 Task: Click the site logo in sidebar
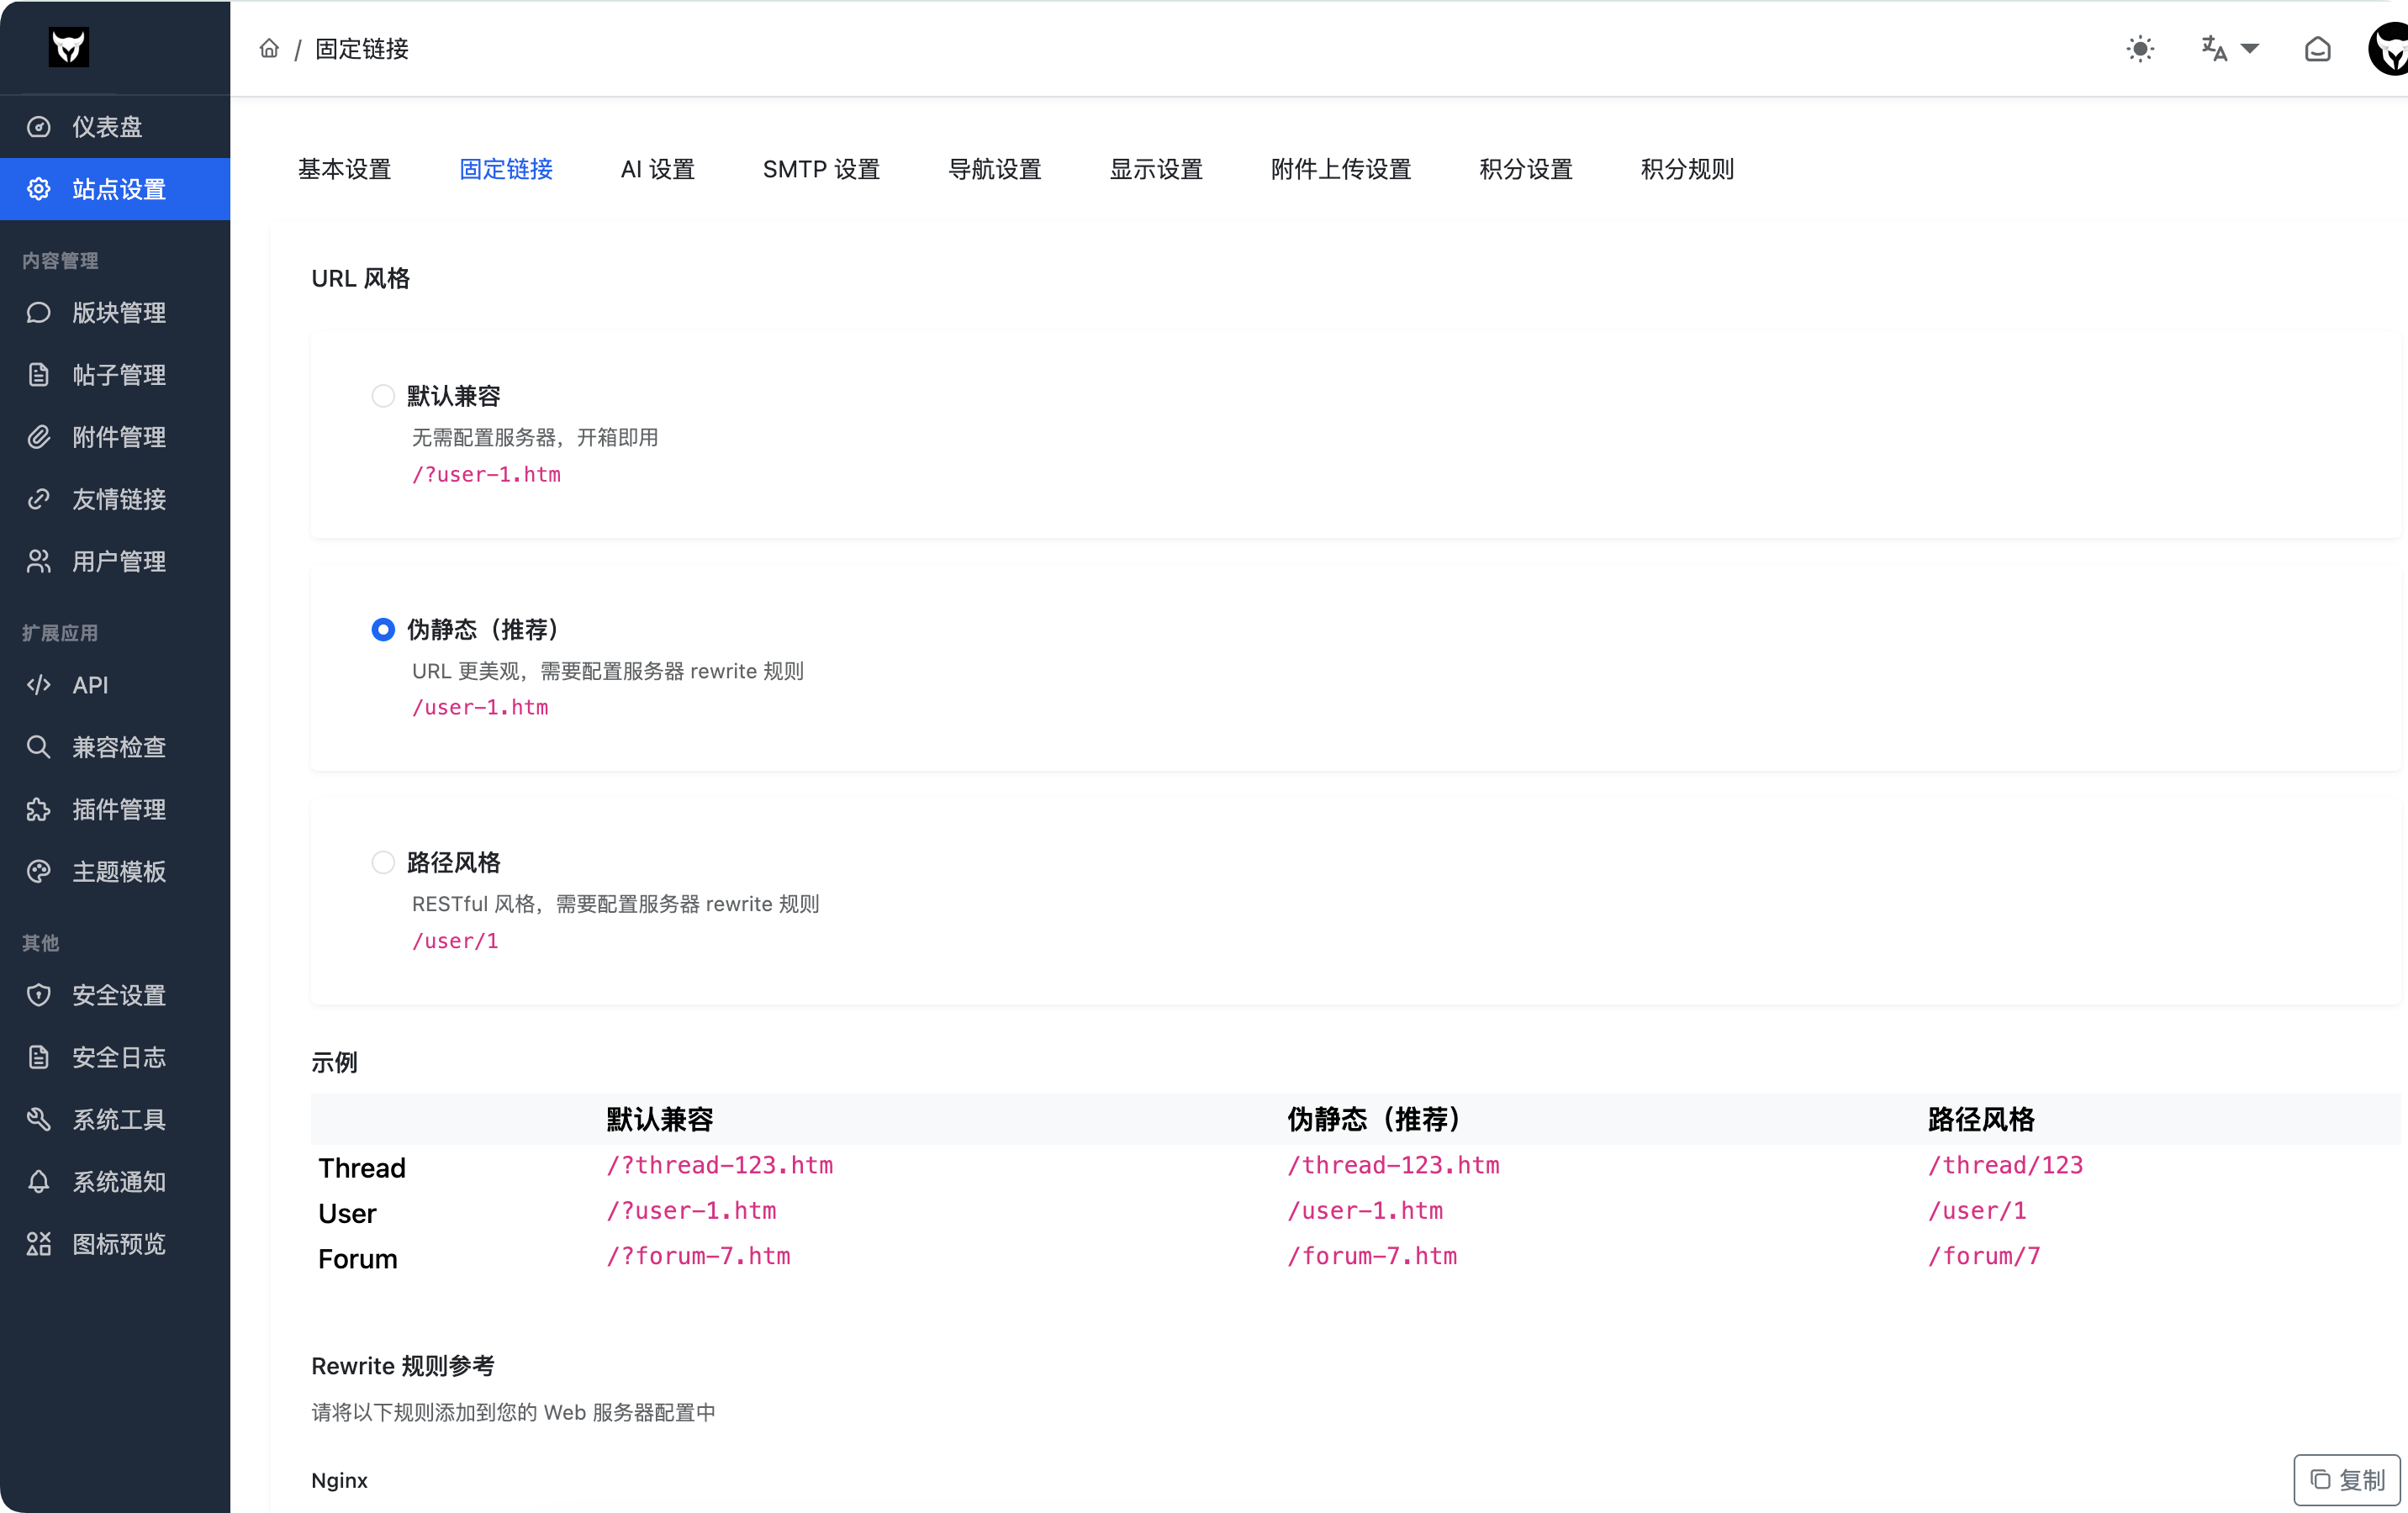point(69,47)
